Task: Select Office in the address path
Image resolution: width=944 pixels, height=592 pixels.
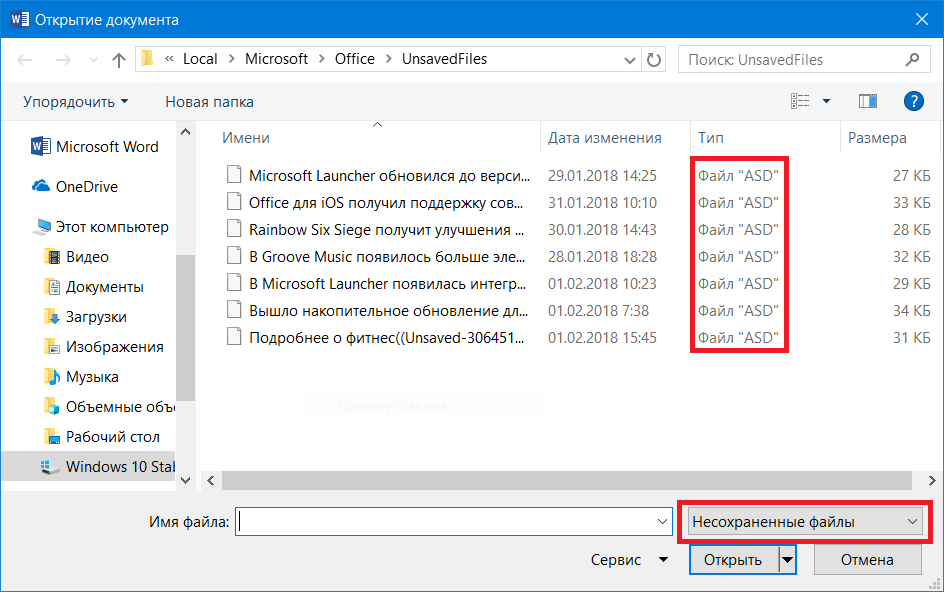Action: click(x=355, y=59)
